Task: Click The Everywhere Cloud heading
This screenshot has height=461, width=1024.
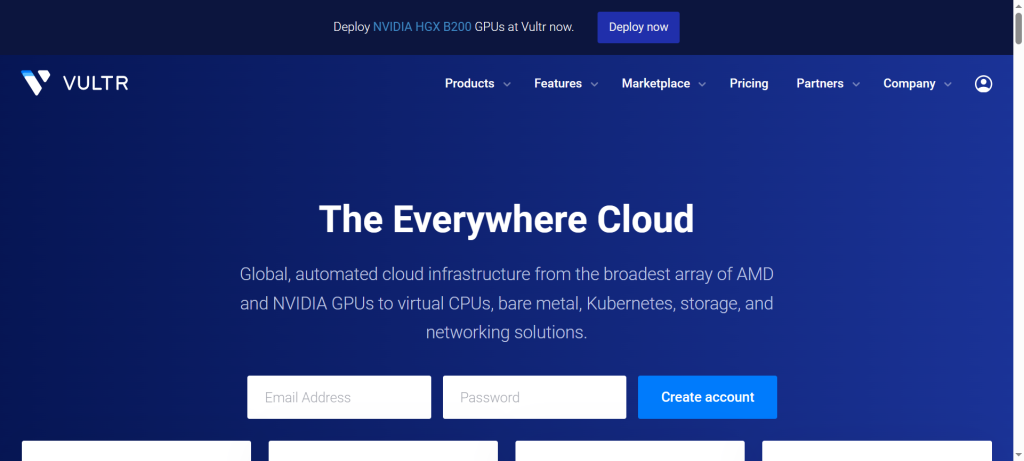Action: pos(506,219)
